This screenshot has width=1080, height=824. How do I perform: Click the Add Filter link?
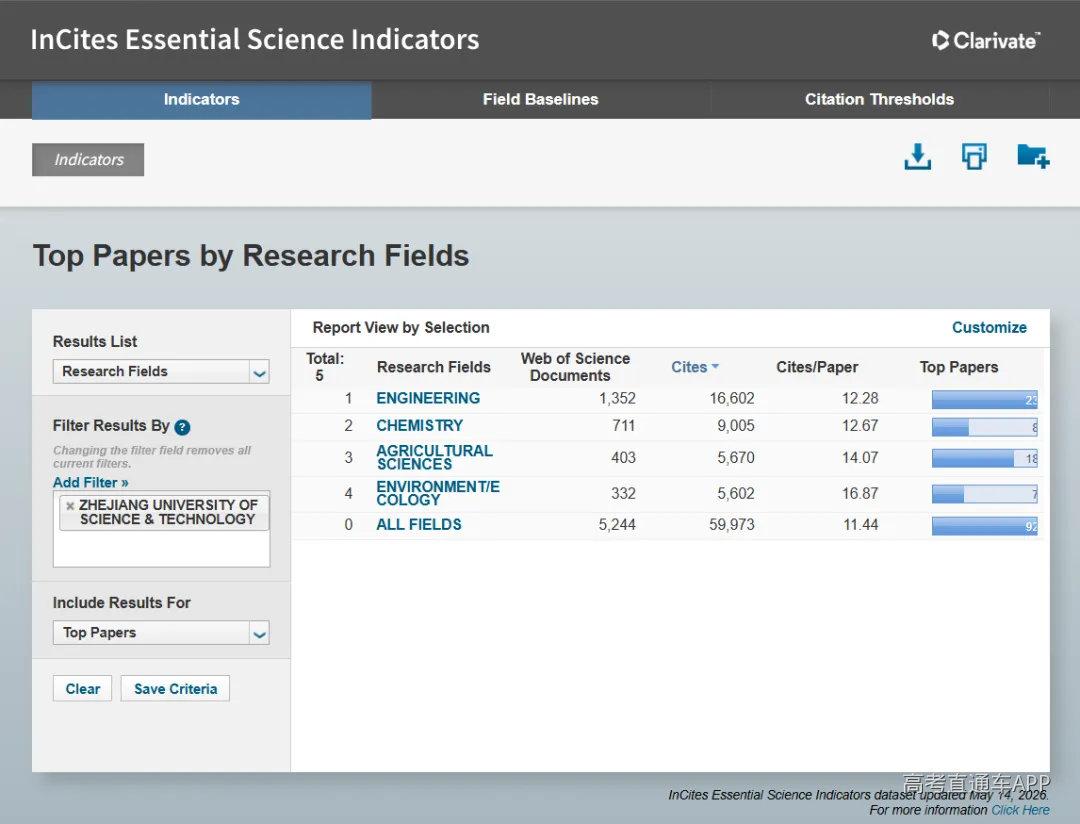(90, 482)
